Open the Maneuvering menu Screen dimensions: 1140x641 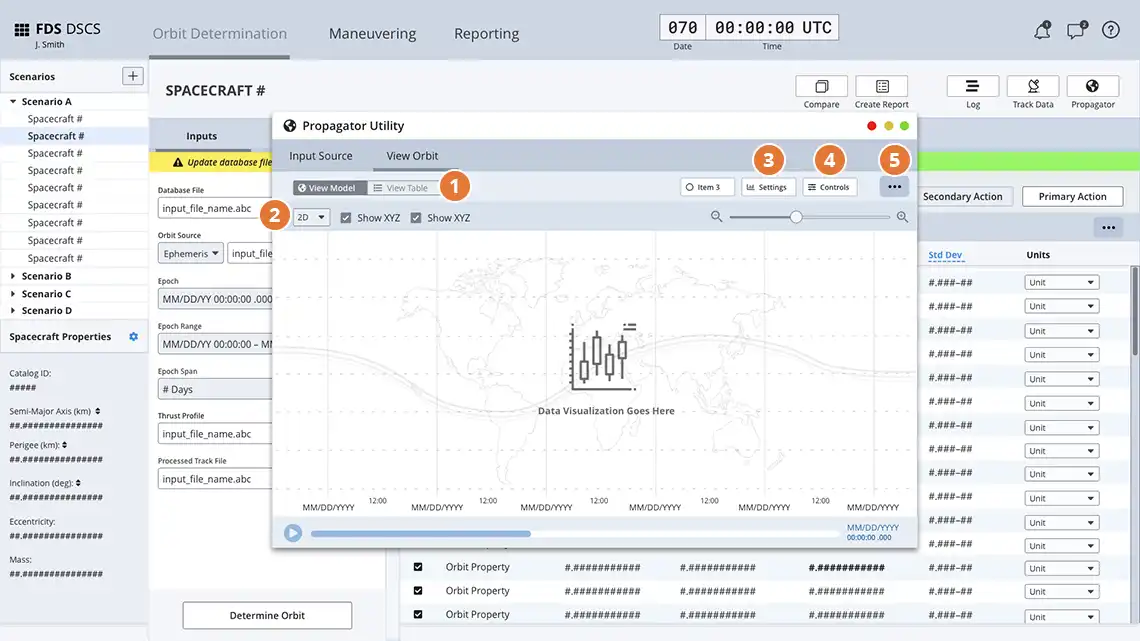click(372, 33)
